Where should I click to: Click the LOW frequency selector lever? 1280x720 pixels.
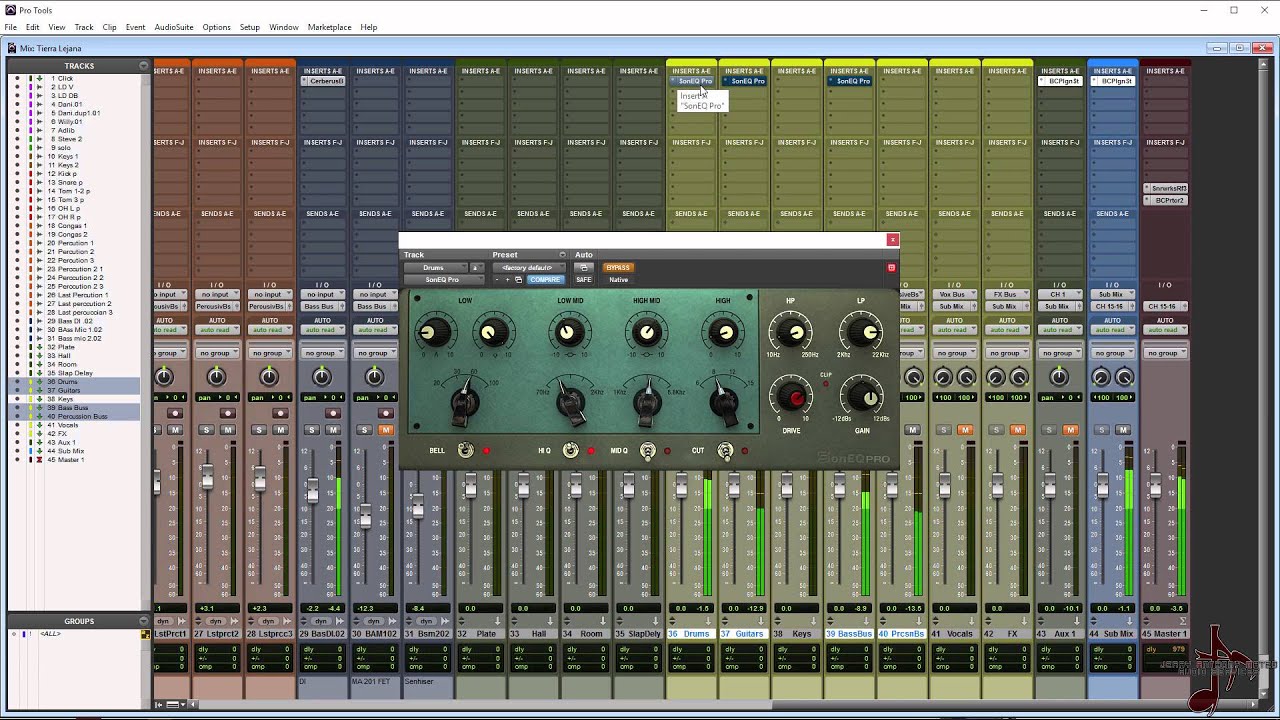(x=463, y=400)
